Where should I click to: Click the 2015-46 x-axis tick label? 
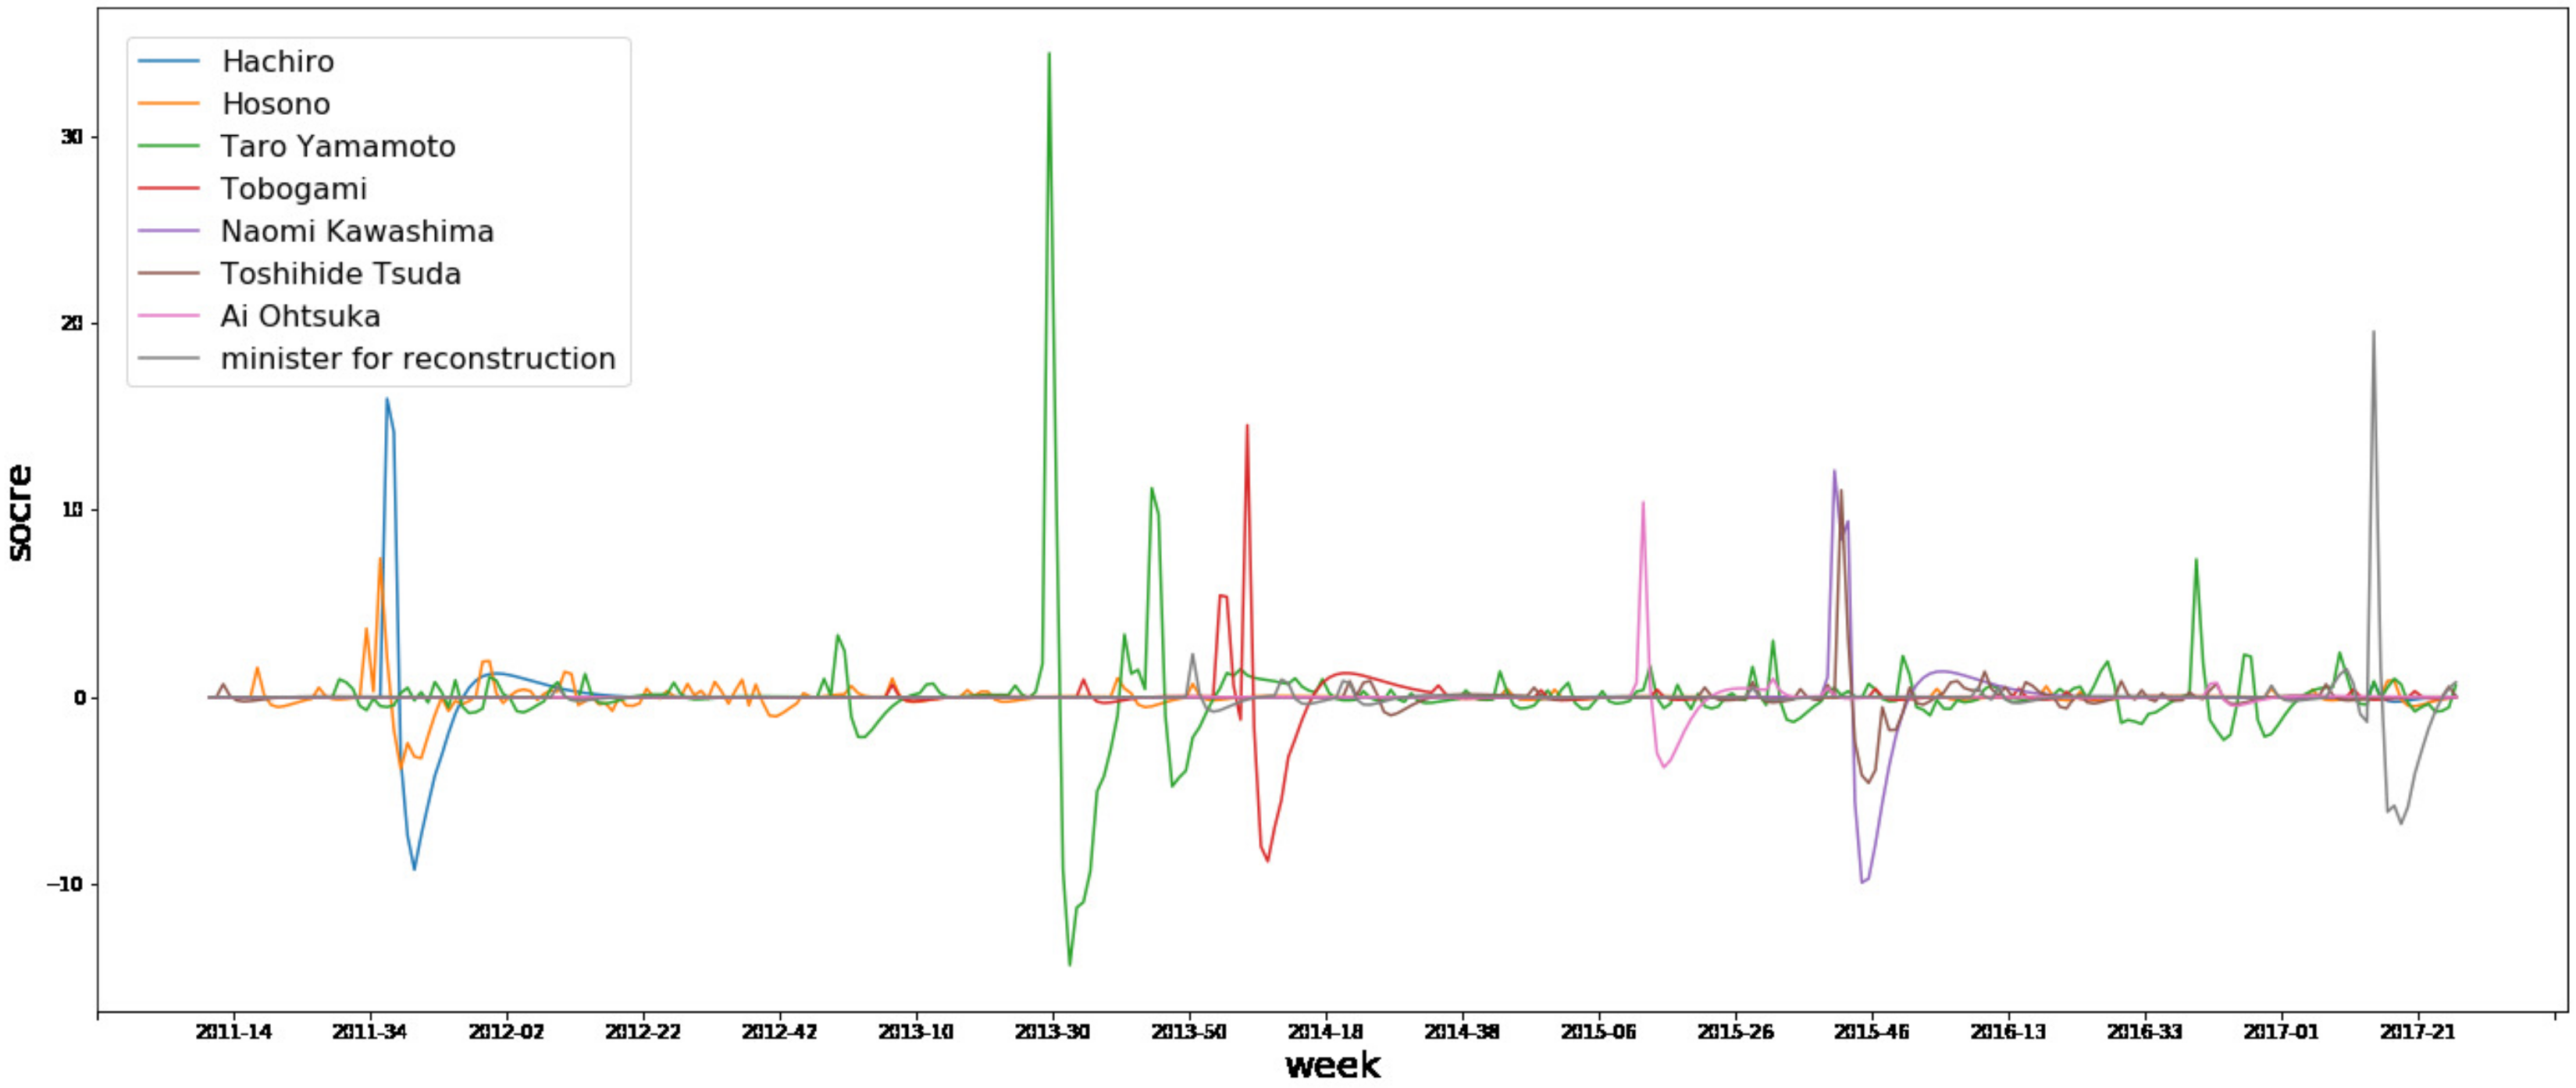(1871, 1032)
